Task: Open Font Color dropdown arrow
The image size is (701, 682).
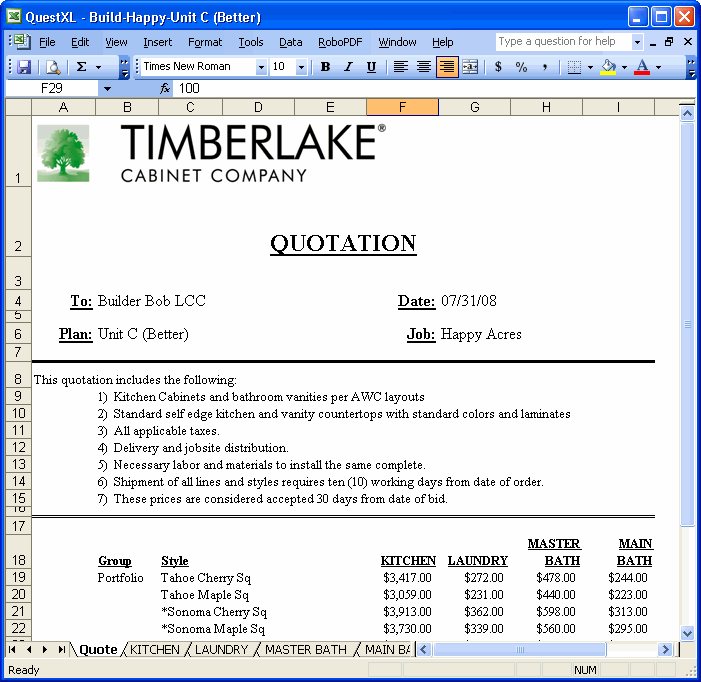Action: [x=659, y=67]
